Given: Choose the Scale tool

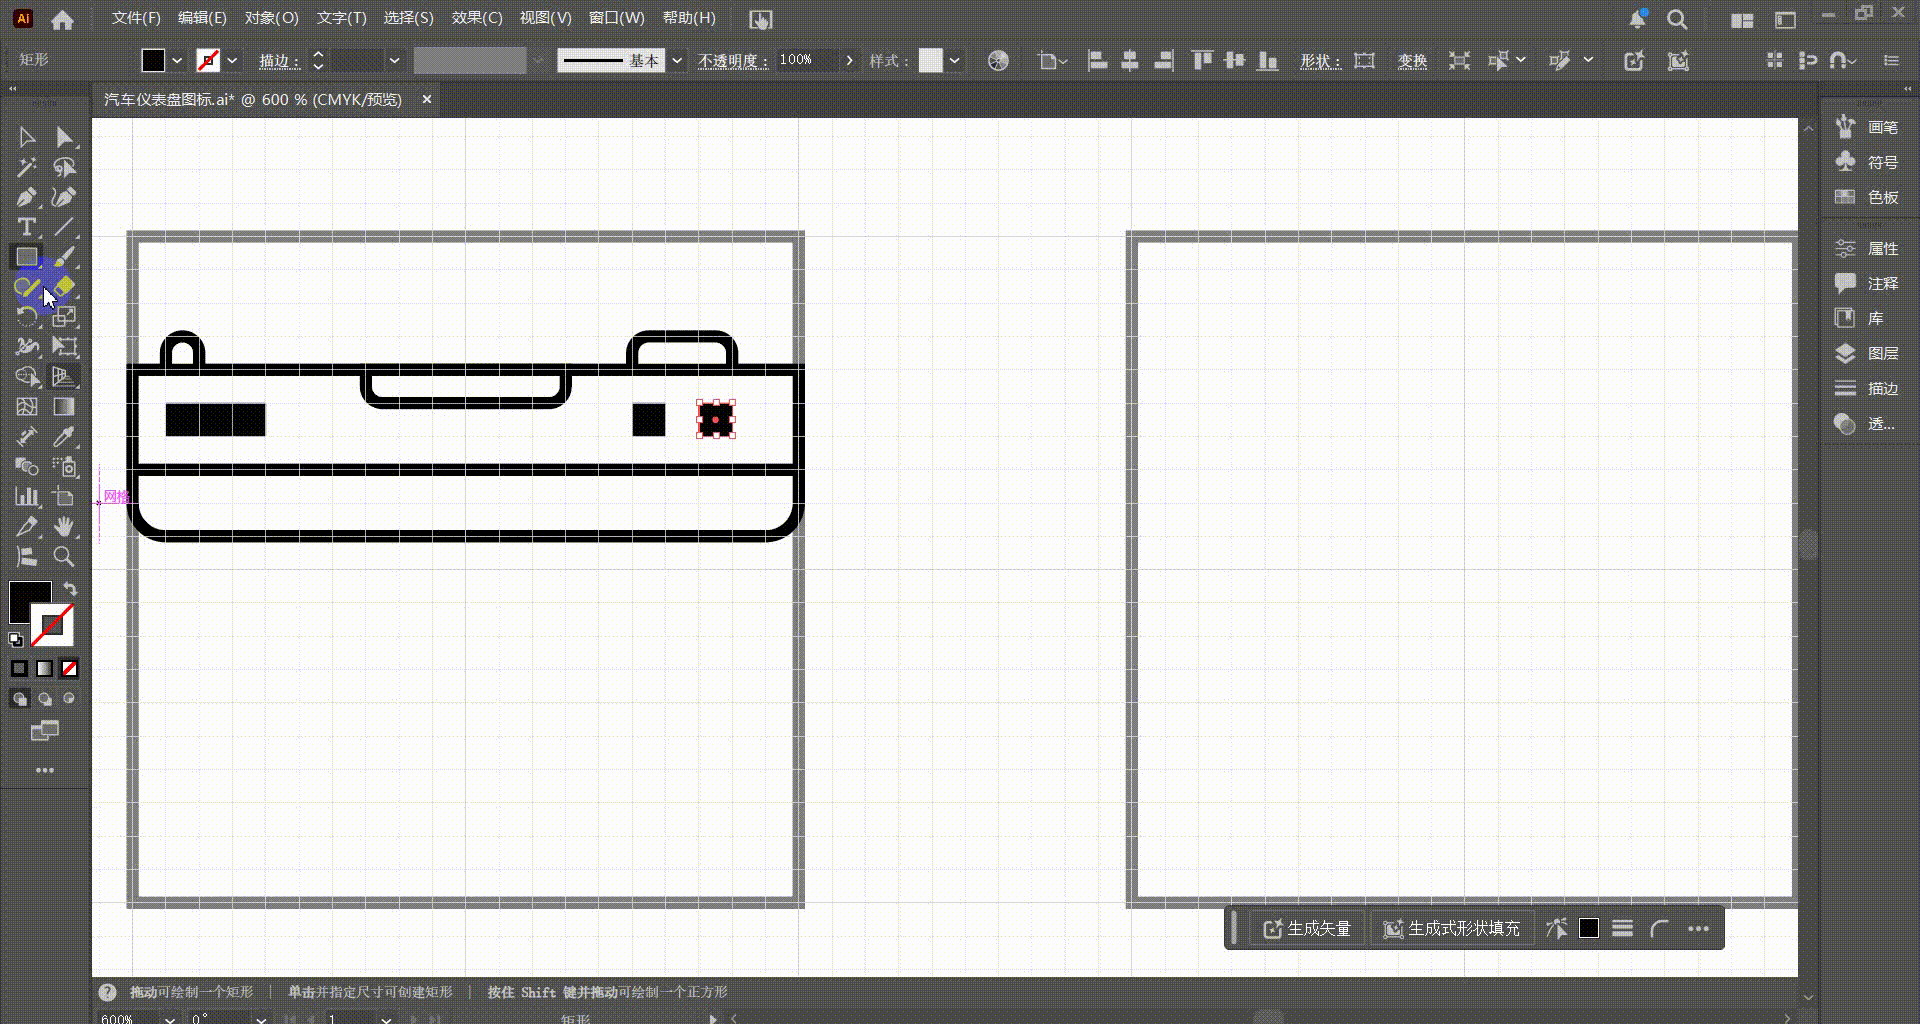Looking at the screenshot, I should pyautogui.click(x=64, y=317).
